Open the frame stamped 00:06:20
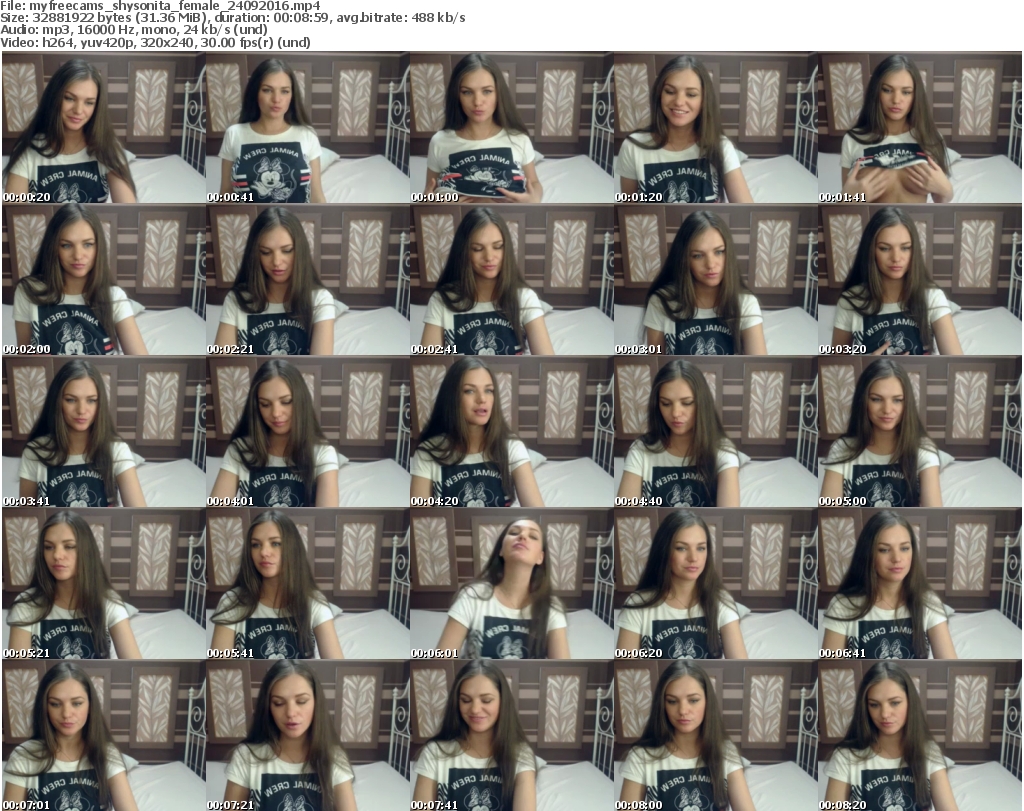Screen dimensions: 1024x811 (715, 584)
